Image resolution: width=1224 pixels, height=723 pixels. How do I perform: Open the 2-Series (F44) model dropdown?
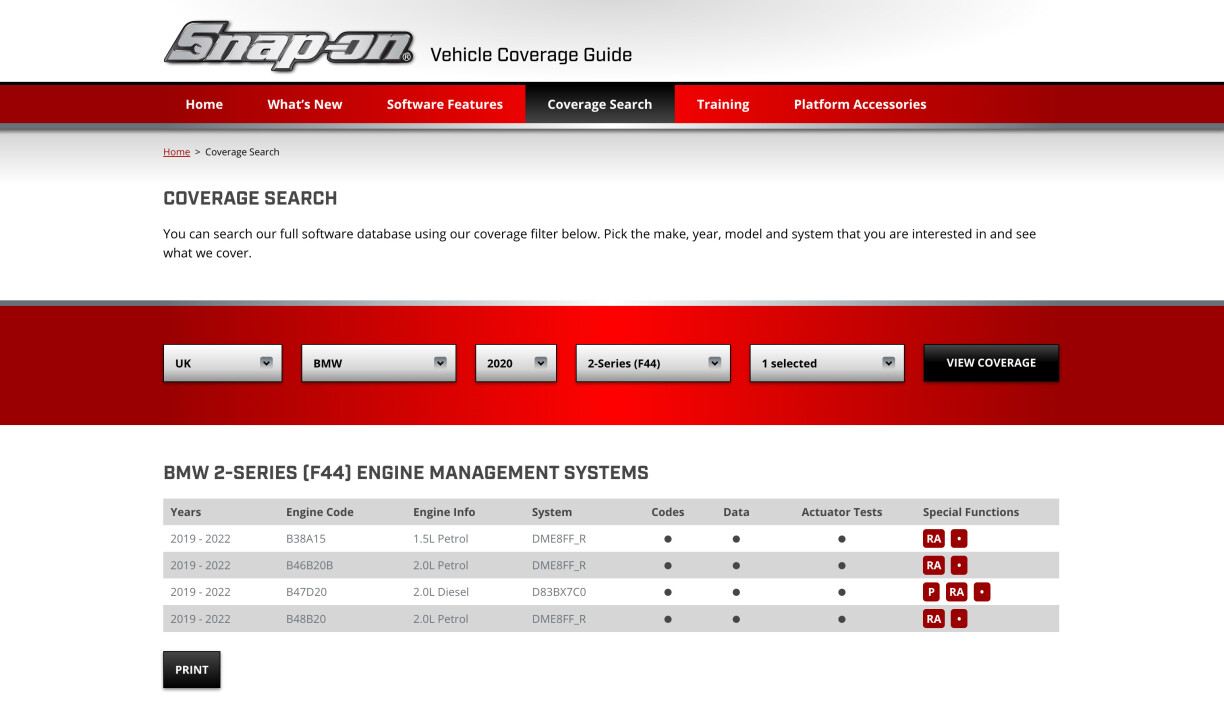click(x=653, y=363)
